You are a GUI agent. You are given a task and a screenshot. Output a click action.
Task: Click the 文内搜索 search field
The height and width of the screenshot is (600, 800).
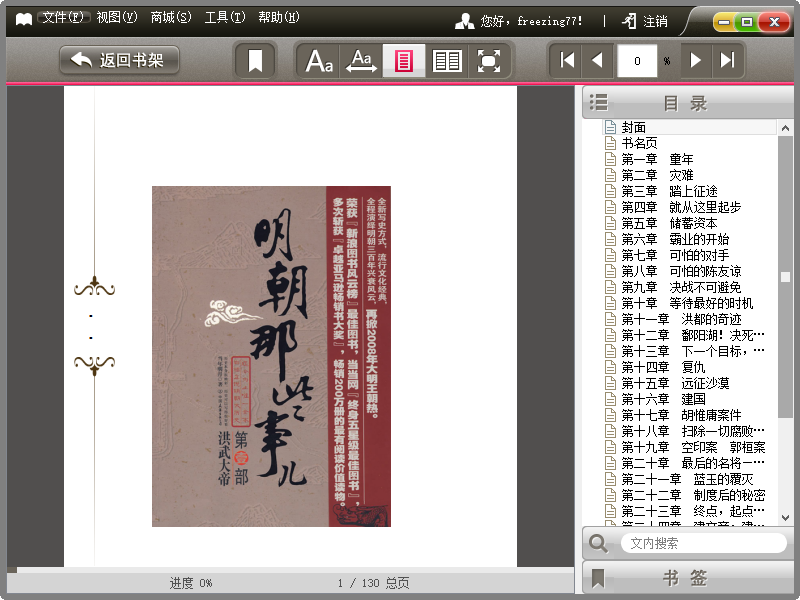[704, 543]
